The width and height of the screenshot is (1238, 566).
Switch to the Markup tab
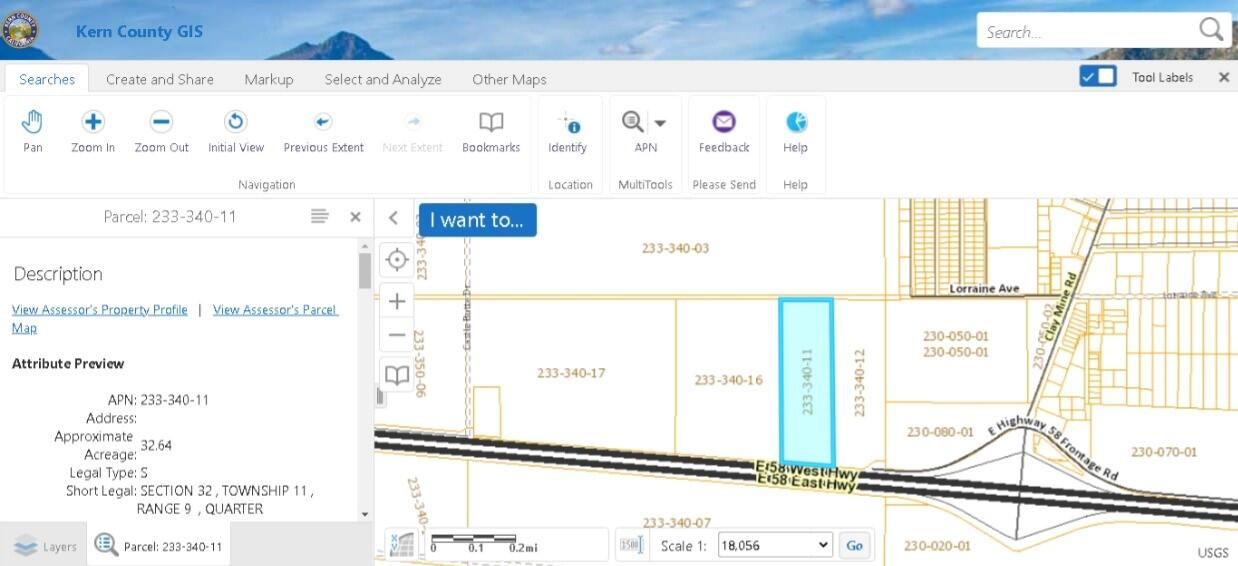pos(268,79)
